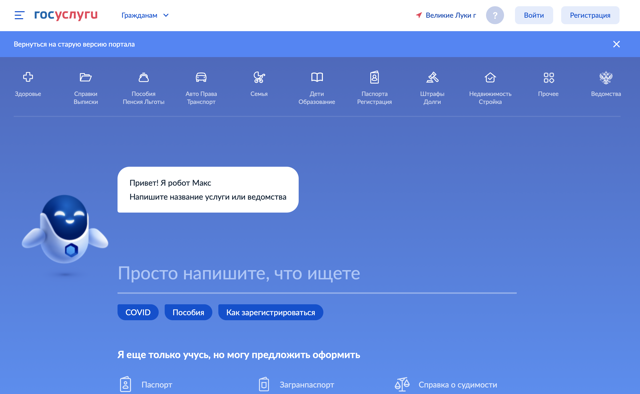
Task: Select the COVID suggestion chip
Action: (138, 312)
